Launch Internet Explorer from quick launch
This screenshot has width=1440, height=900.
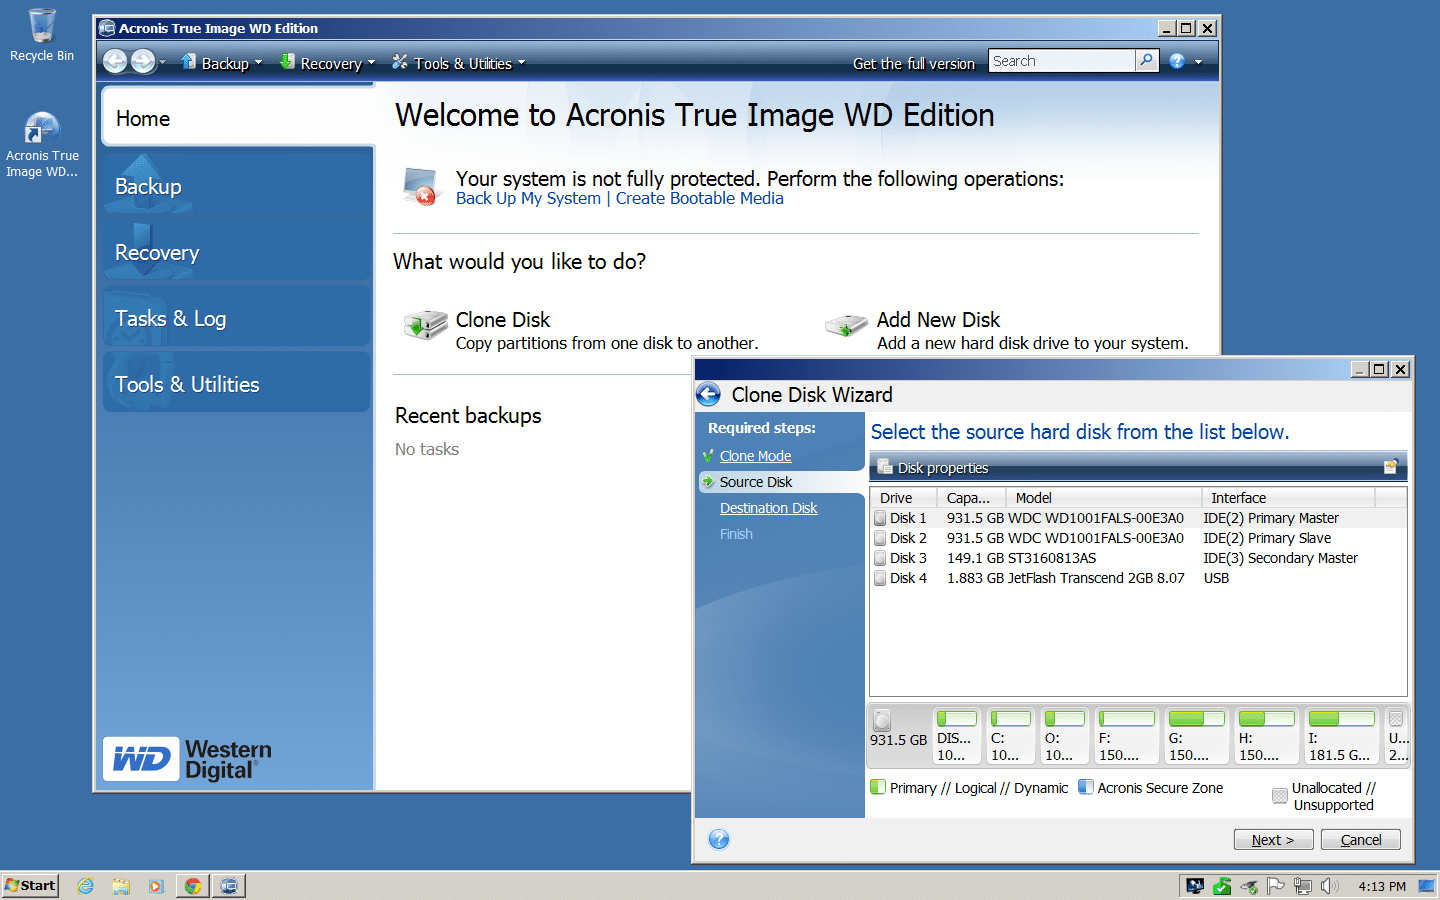click(x=86, y=885)
